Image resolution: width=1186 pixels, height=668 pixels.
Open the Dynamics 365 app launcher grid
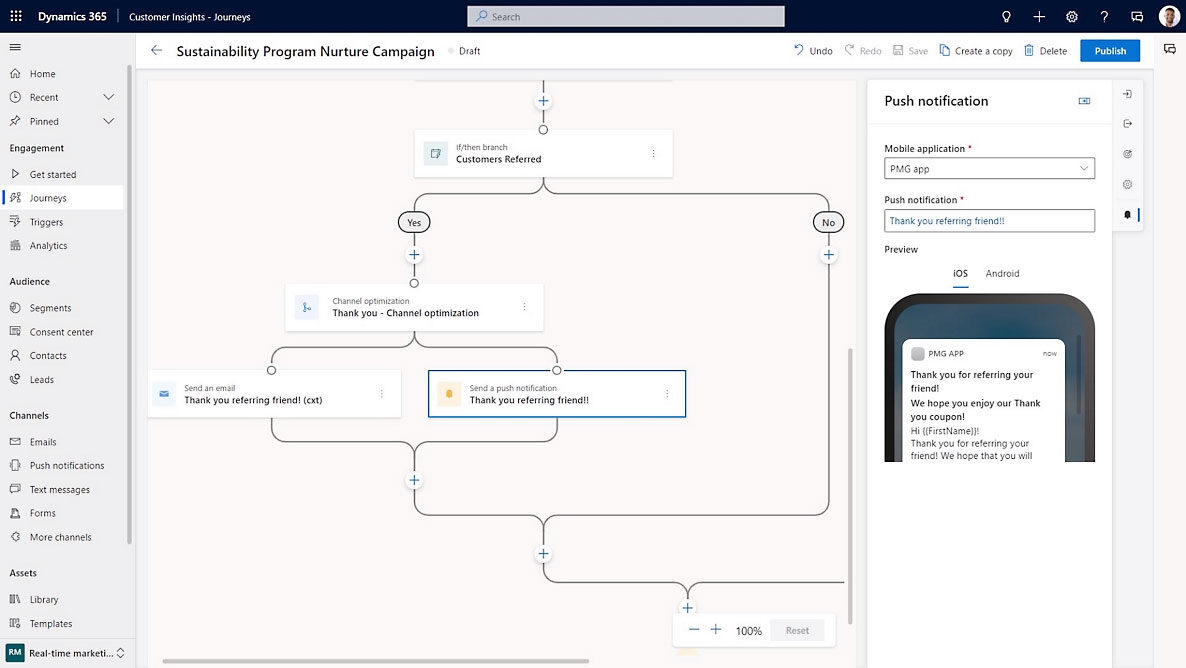click(x=16, y=16)
